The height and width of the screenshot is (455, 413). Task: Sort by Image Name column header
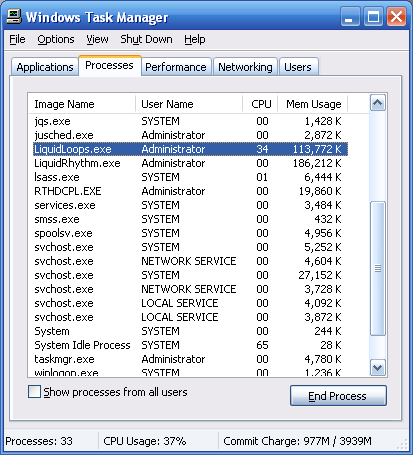click(82, 104)
